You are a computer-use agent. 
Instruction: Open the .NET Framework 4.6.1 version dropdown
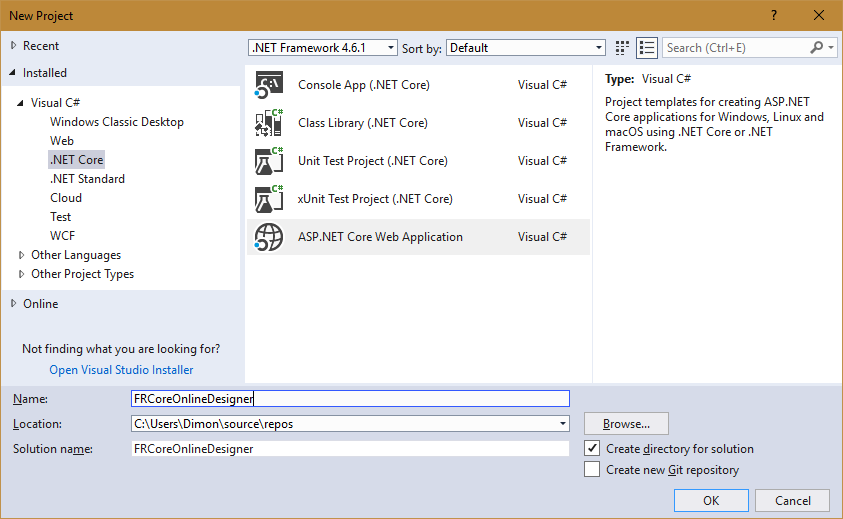(323, 48)
